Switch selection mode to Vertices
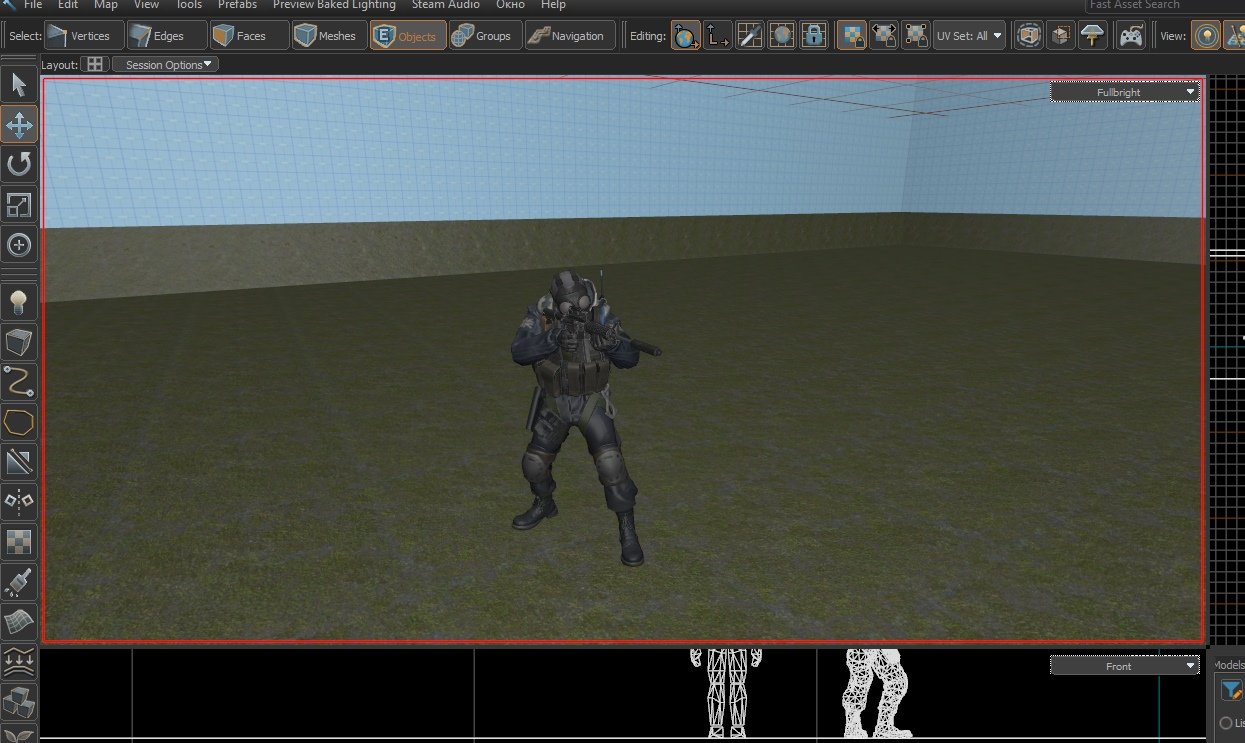 coord(84,36)
